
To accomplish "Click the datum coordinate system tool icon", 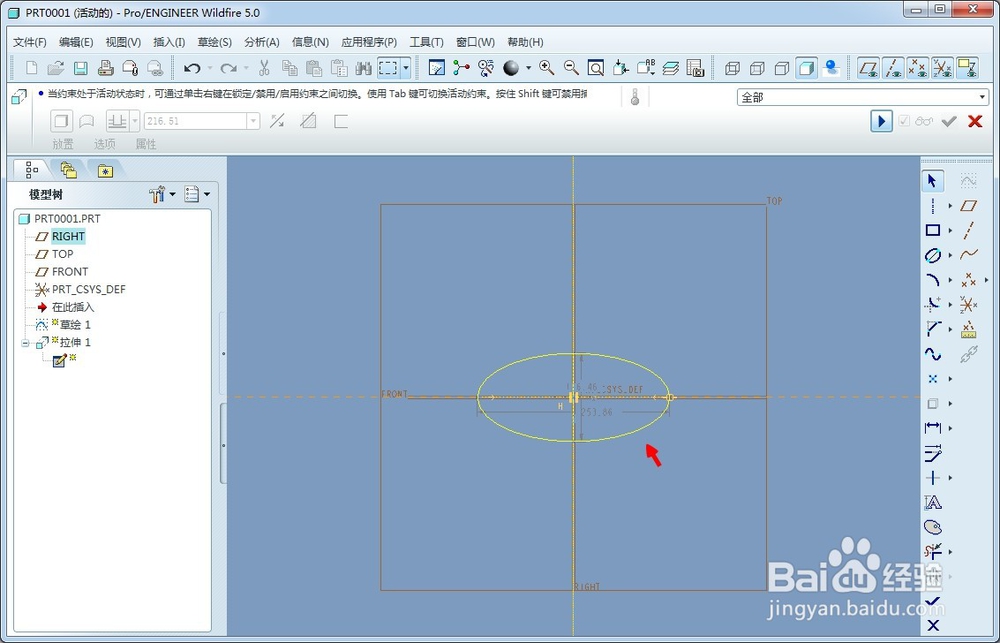I will [x=969, y=305].
